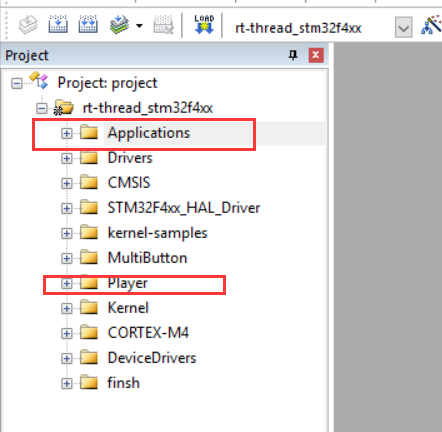The width and height of the screenshot is (442, 432).
Task: Collapse the rt-thread_stm32f4xx target node
Action: [42, 108]
